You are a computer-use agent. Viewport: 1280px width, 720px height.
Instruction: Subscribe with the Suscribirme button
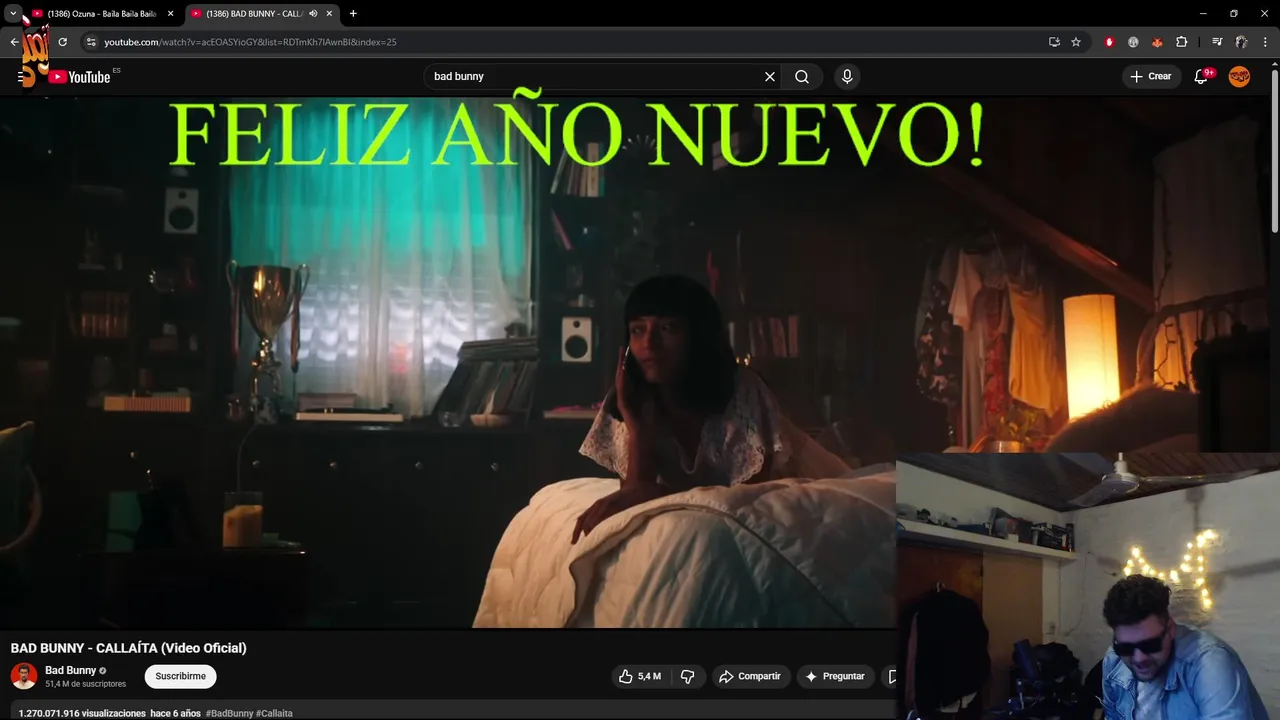180,677
